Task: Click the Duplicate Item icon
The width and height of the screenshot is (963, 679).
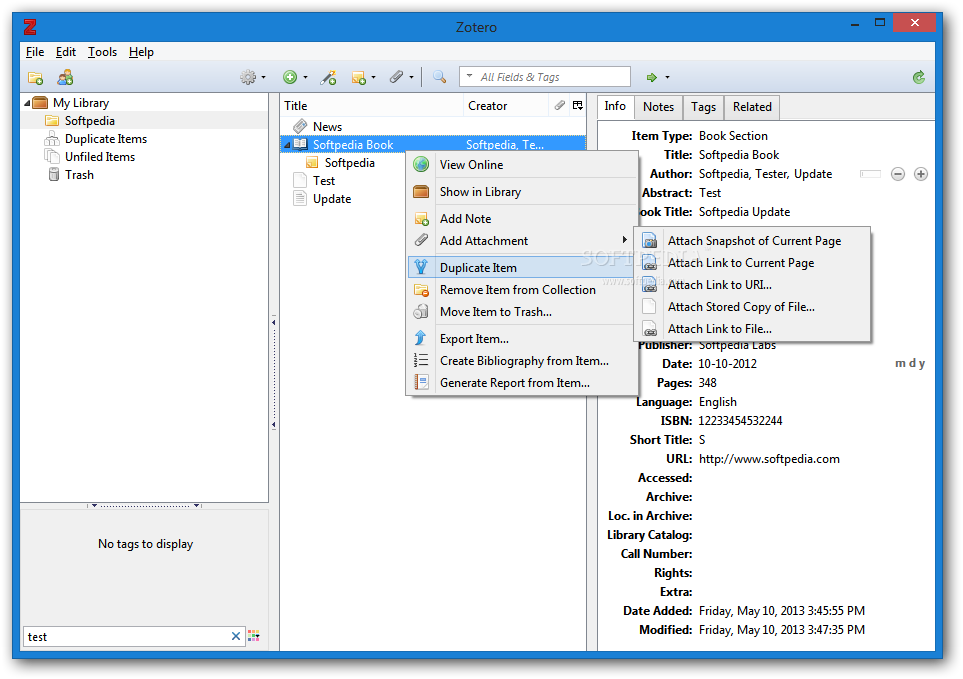Action: 421,267
